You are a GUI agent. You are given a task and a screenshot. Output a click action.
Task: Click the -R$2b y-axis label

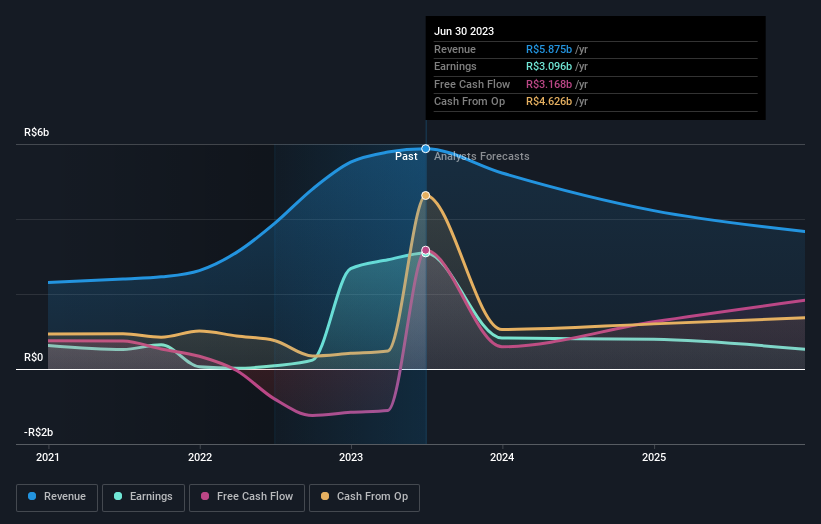[38, 432]
